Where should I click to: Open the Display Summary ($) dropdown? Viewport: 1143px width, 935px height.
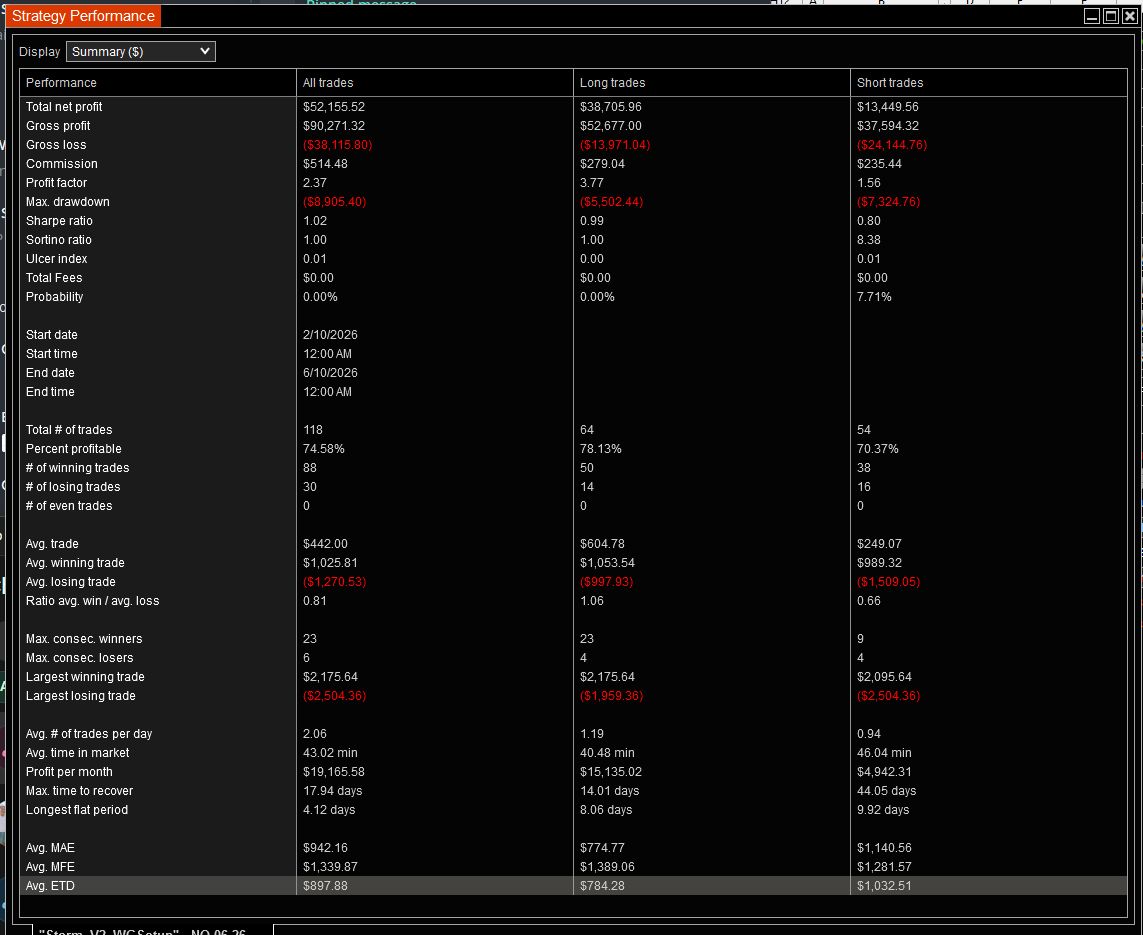point(141,52)
